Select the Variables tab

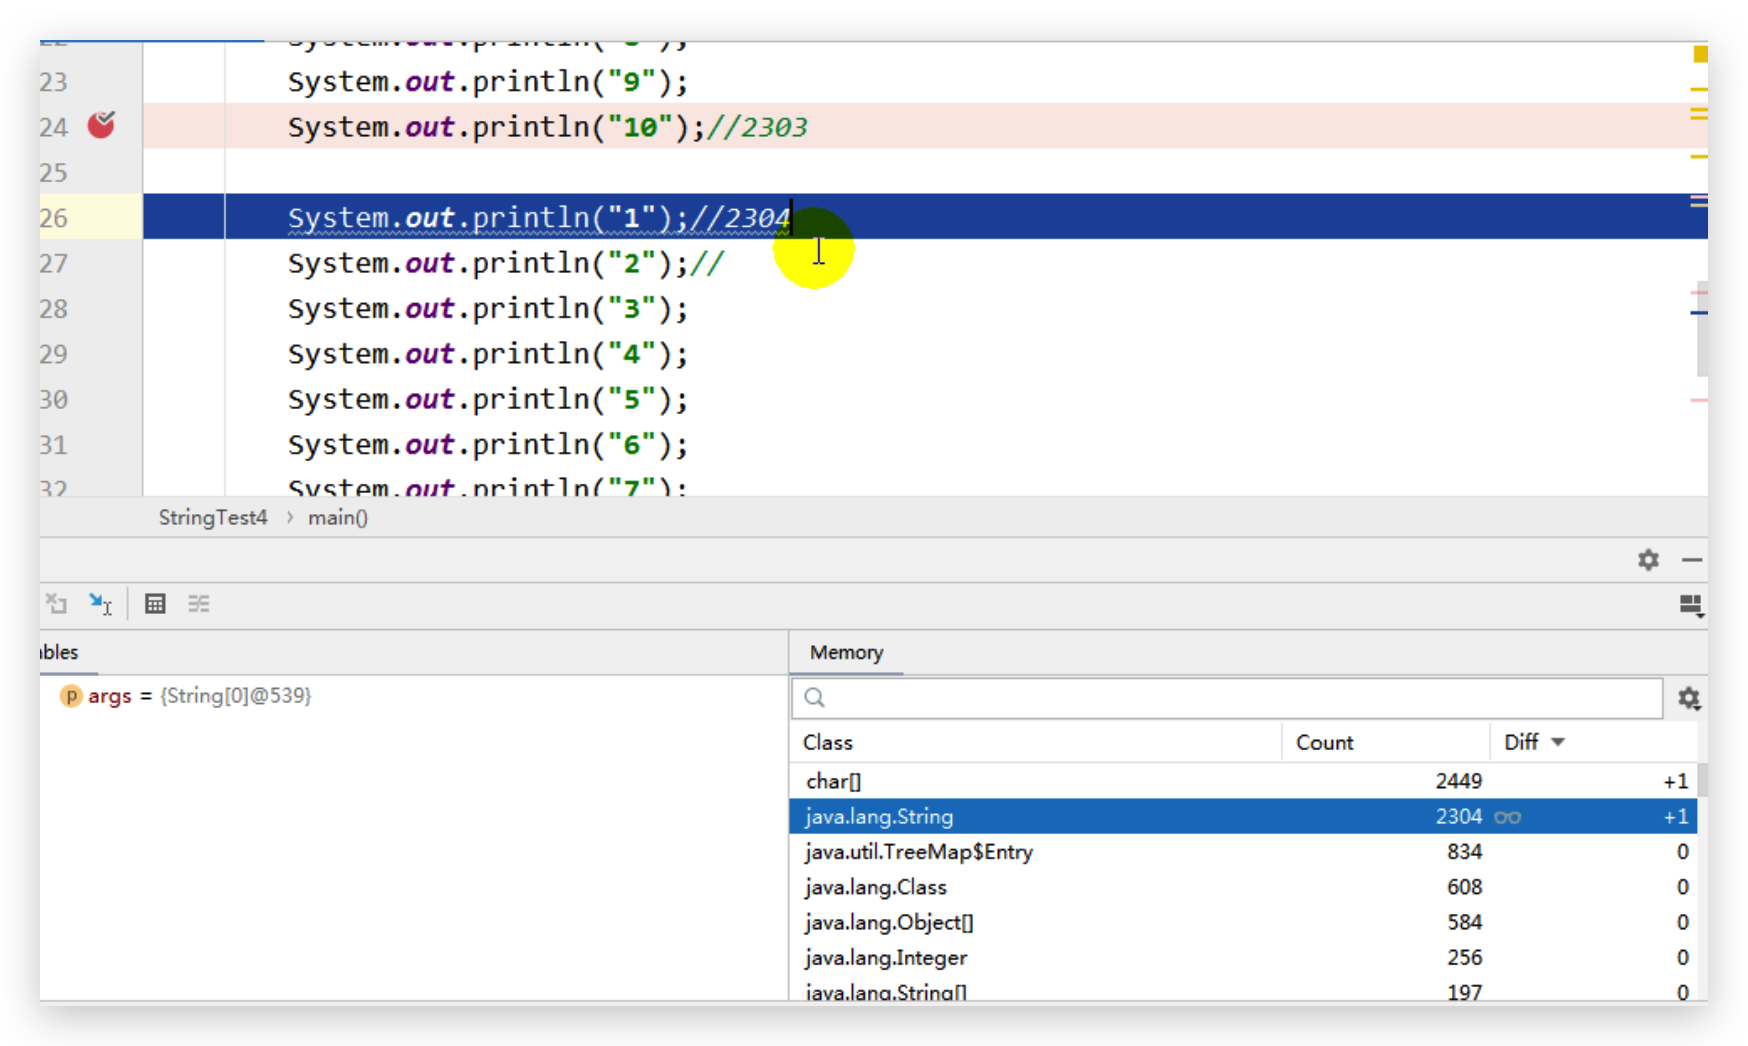pos(60,653)
